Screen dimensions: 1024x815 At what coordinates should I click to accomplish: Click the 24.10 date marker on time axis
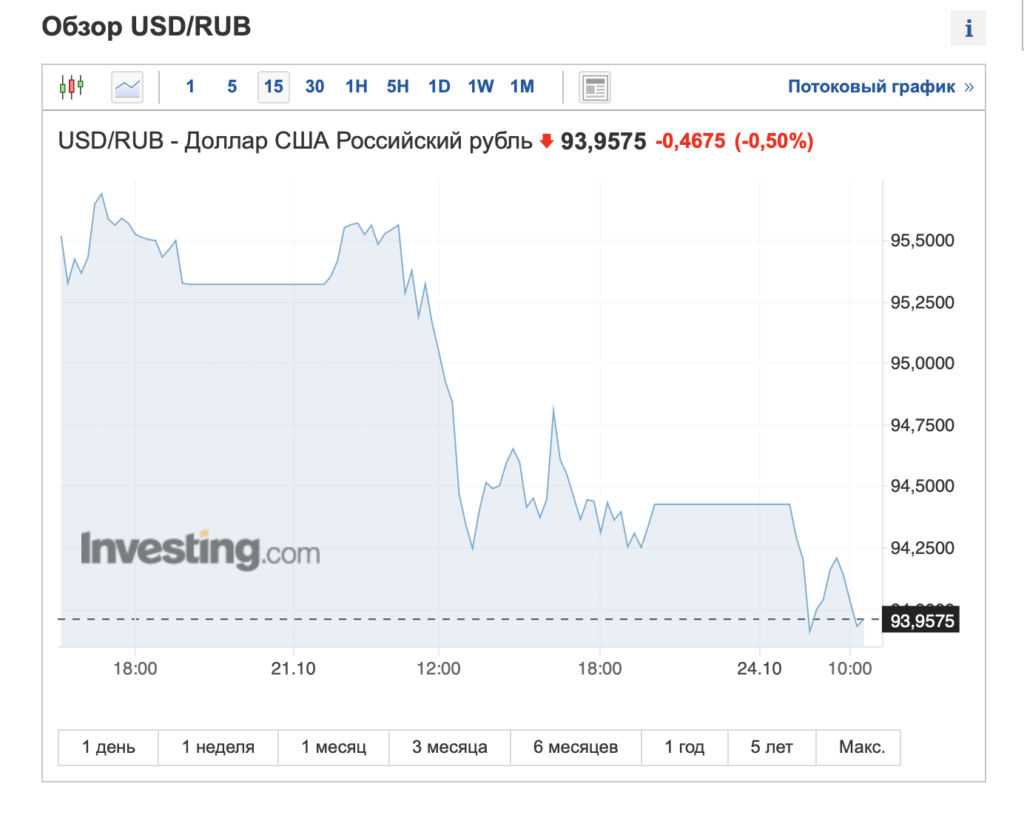pyautogui.click(x=758, y=667)
